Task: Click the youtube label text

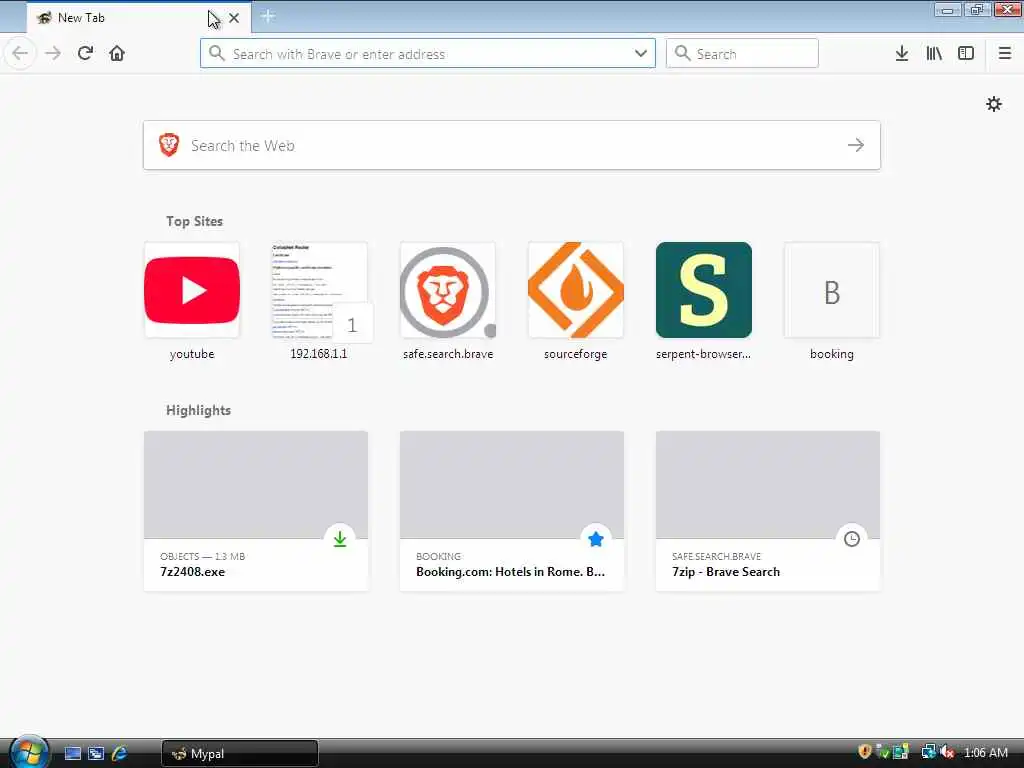Action: [192, 354]
